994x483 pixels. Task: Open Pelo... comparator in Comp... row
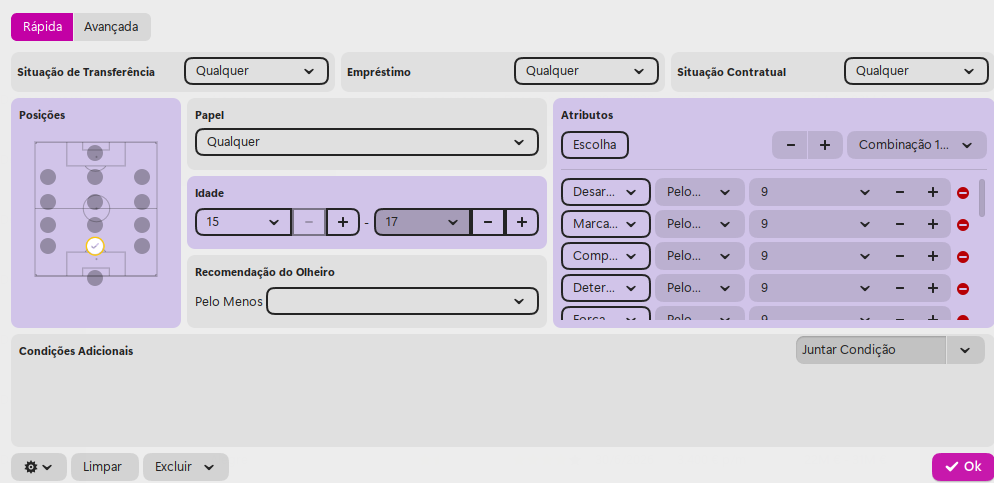700,255
